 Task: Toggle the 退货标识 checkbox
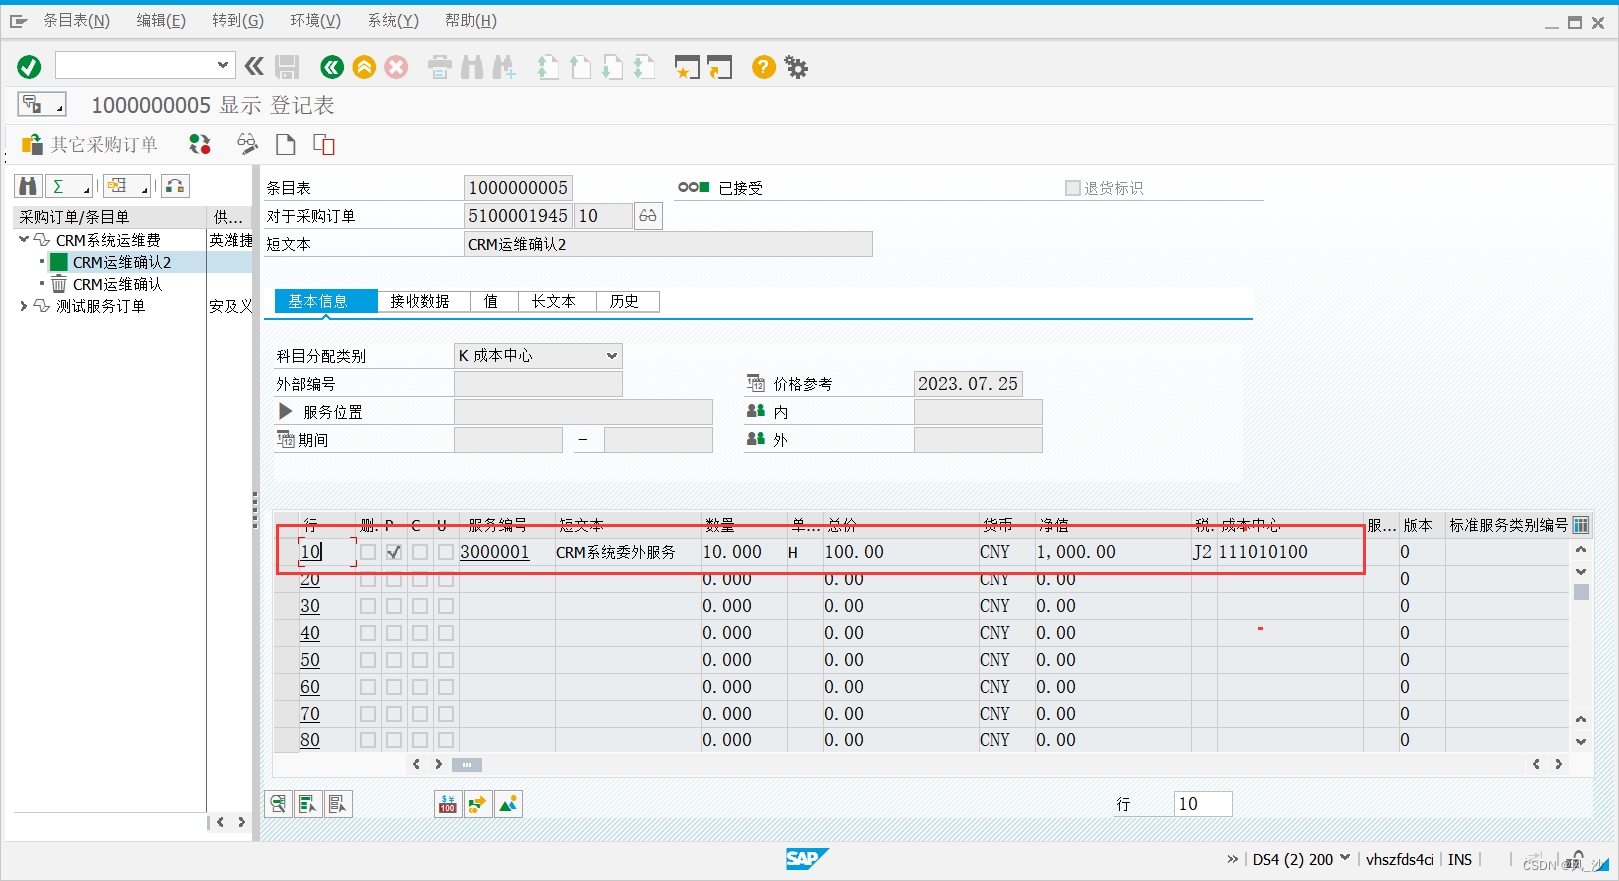[1073, 188]
